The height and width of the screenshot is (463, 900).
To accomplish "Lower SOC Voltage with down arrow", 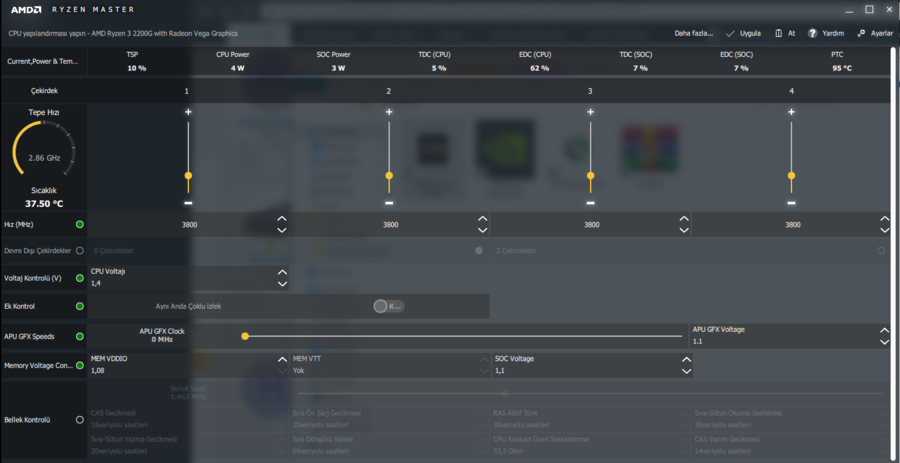I will [x=686, y=371].
